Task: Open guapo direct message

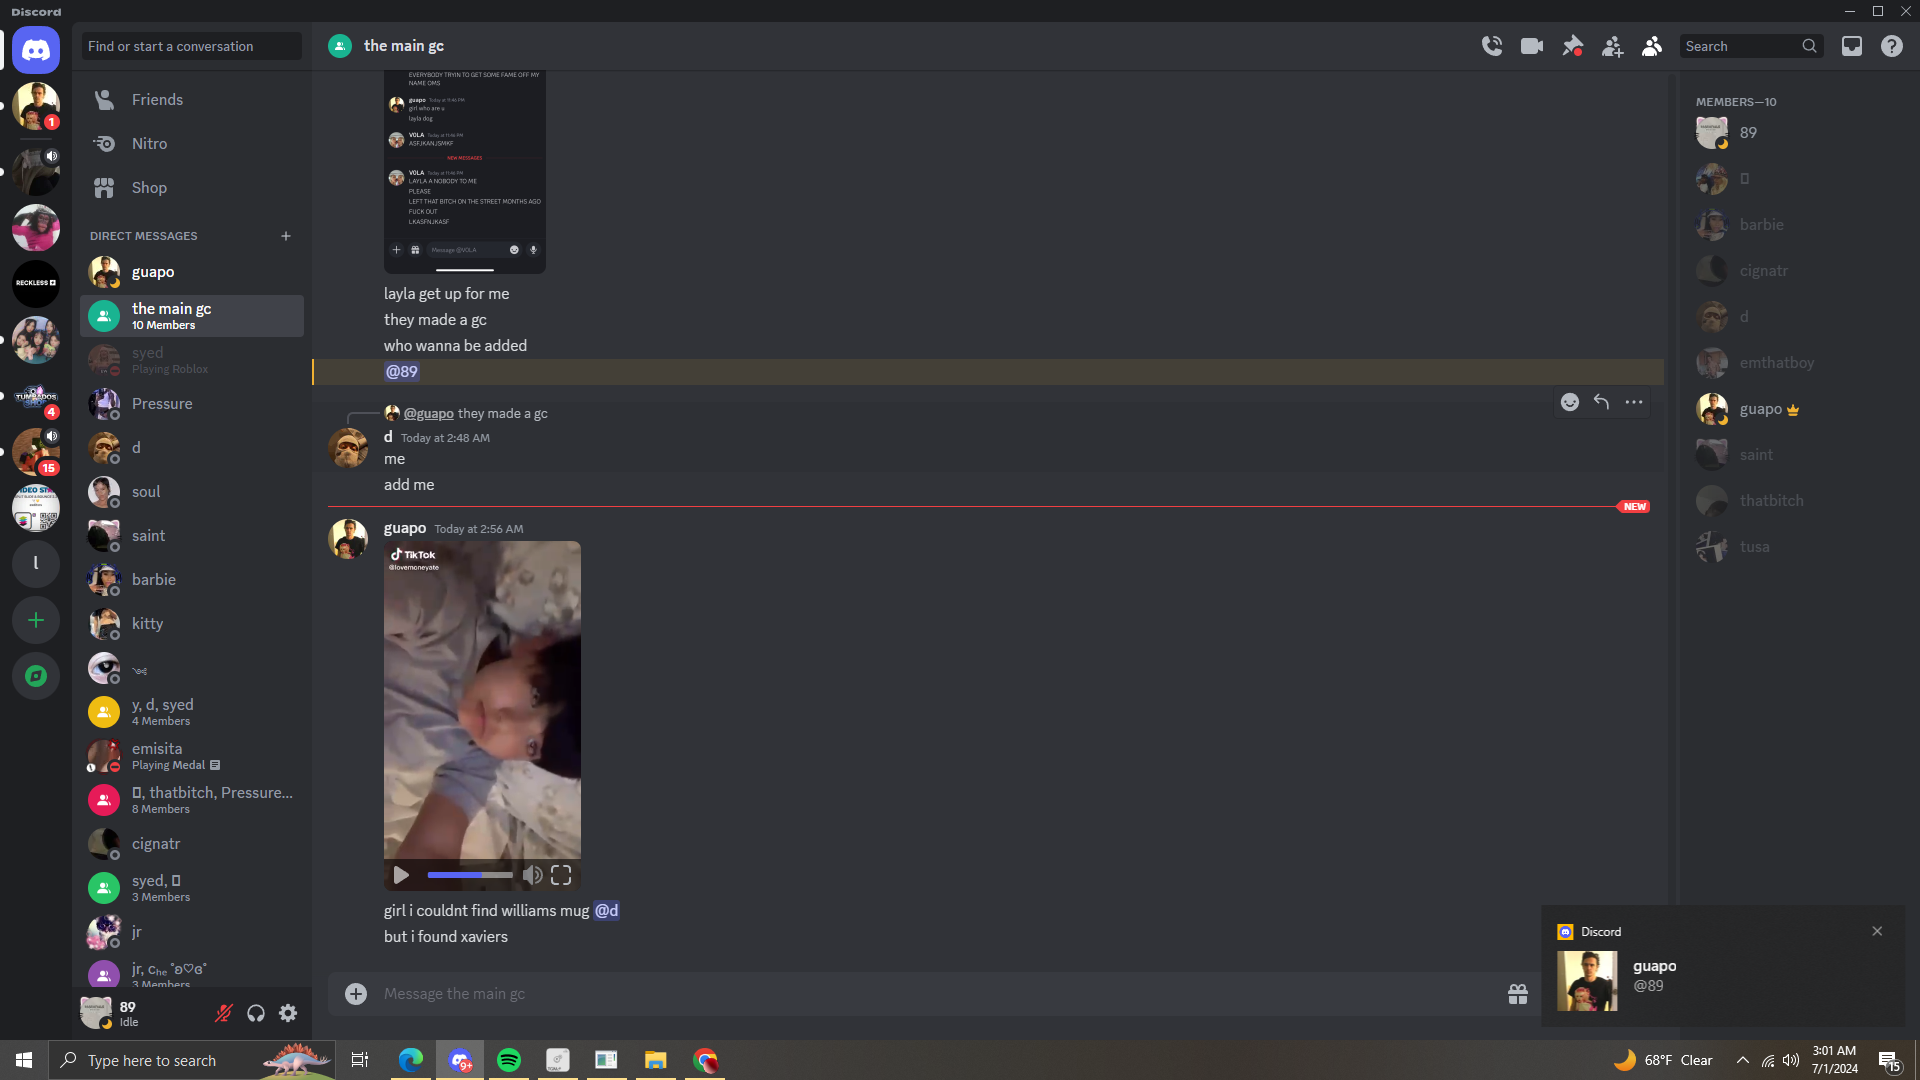Action: (192, 272)
